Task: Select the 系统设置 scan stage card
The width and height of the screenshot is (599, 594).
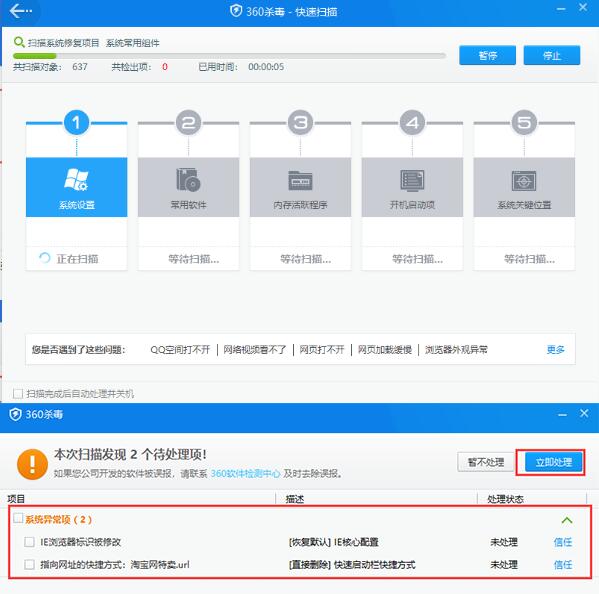Action: coord(76,187)
